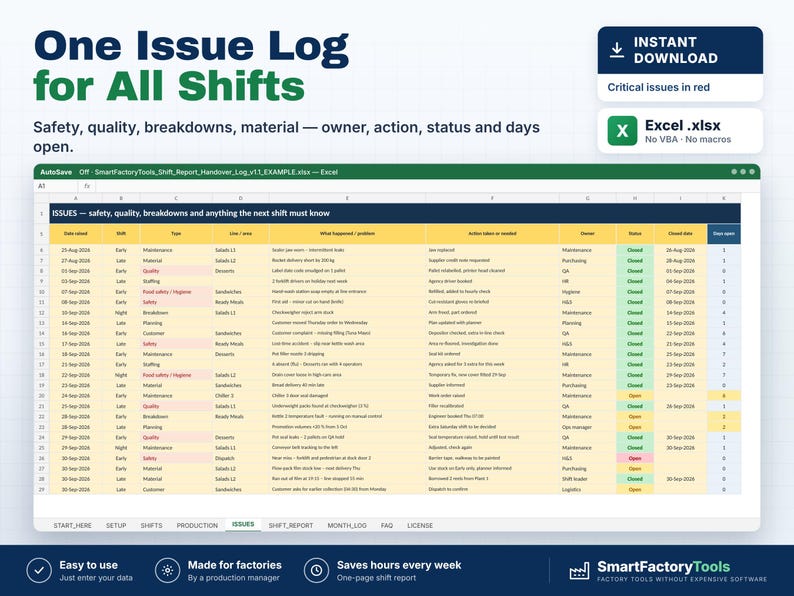Select column E header
Viewport: 794px width, 596px height.
coord(347,198)
